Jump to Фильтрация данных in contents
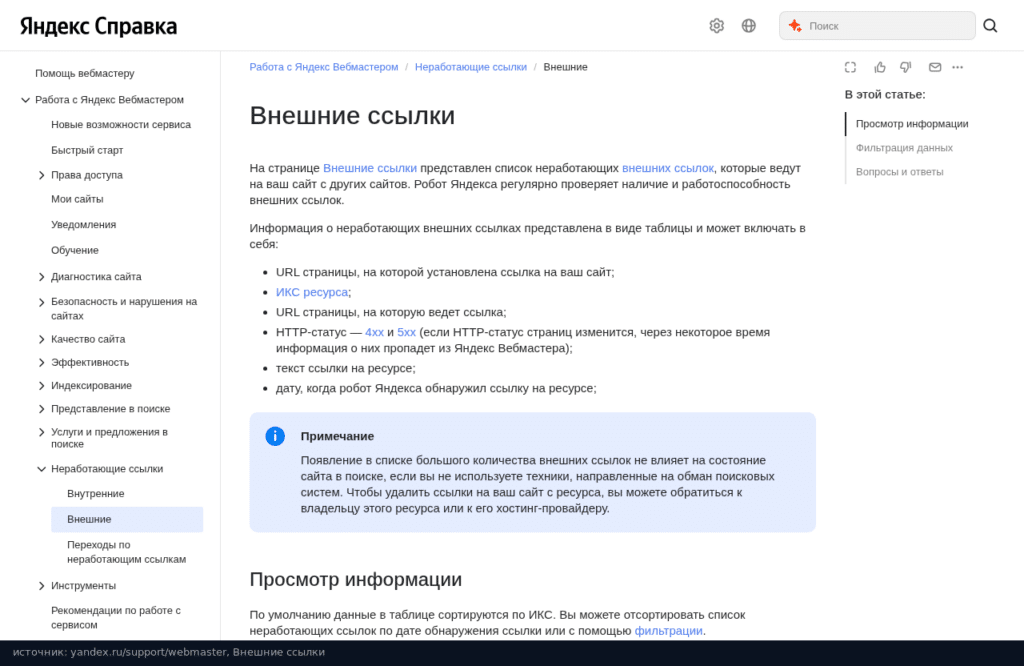The width and height of the screenshot is (1024, 666). tap(904, 148)
